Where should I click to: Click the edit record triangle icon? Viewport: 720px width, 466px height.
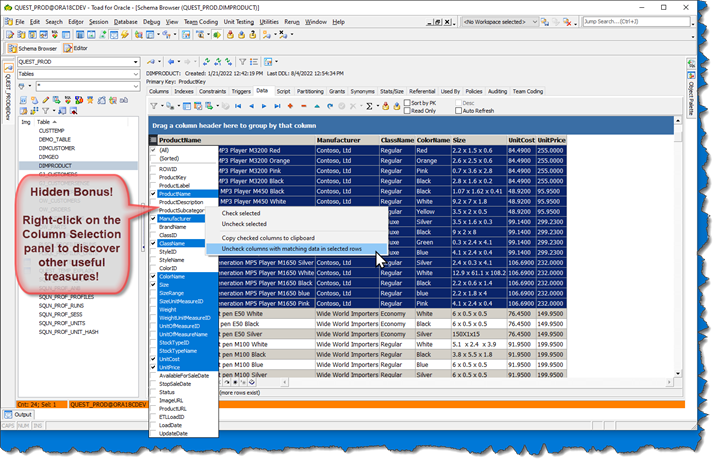317,106
